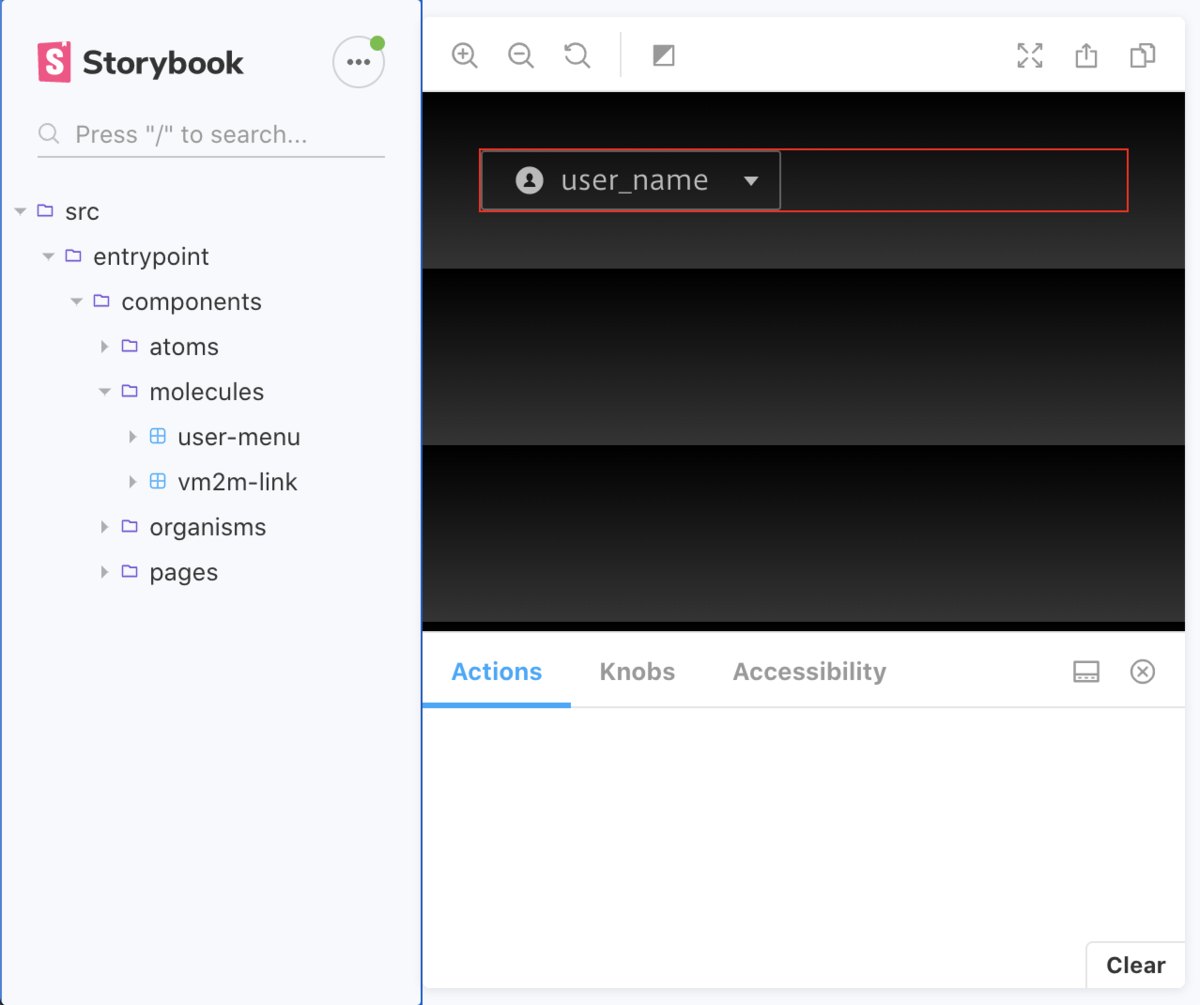Click the dropdown caret next to user_name
This screenshot has height=1005, width=1200.
tap(752, 181)
